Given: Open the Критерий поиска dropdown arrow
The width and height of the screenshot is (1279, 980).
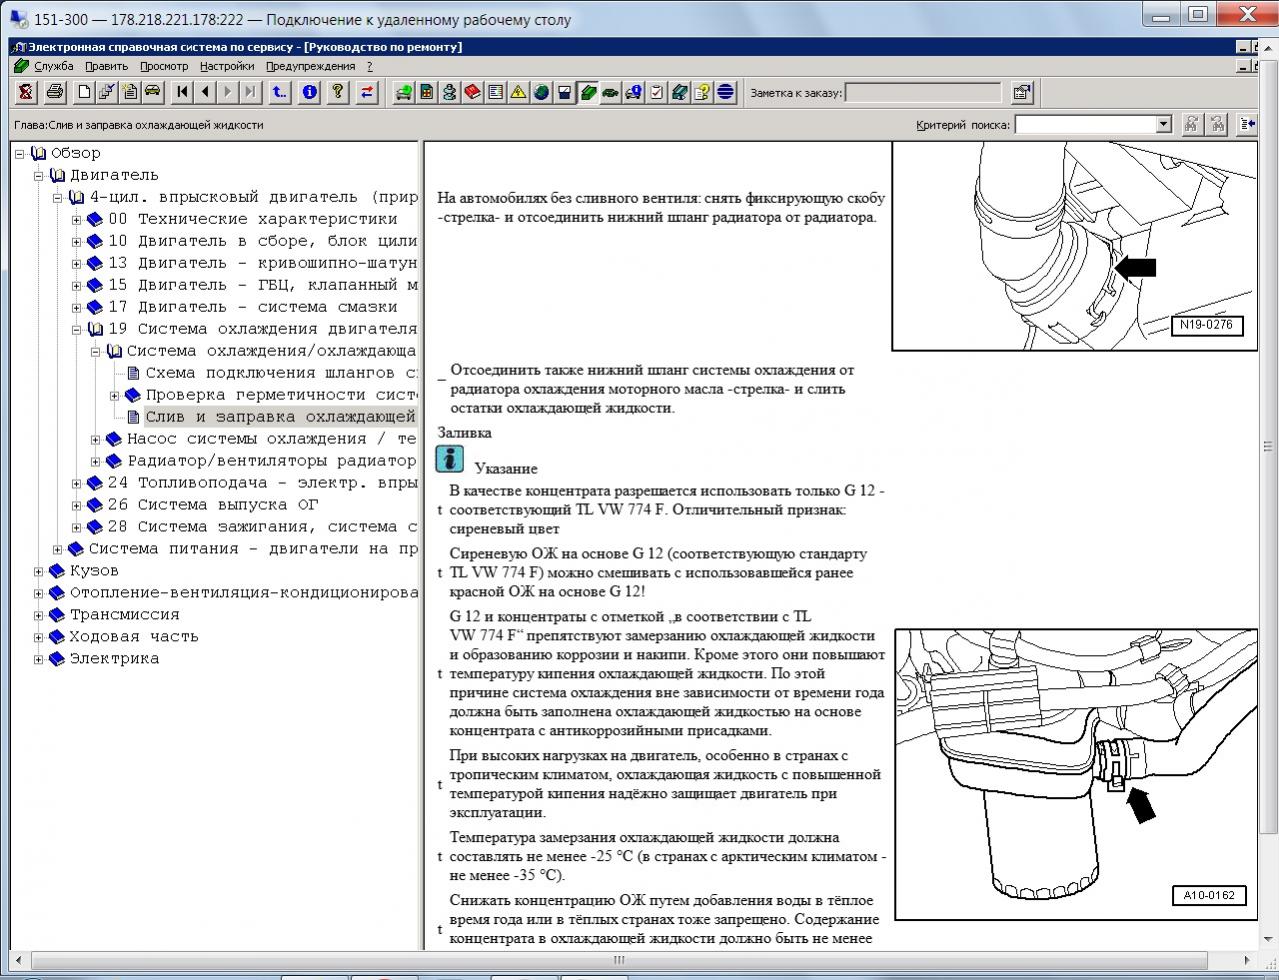Looking at the screenshot, I should [x=1163, y=124].
